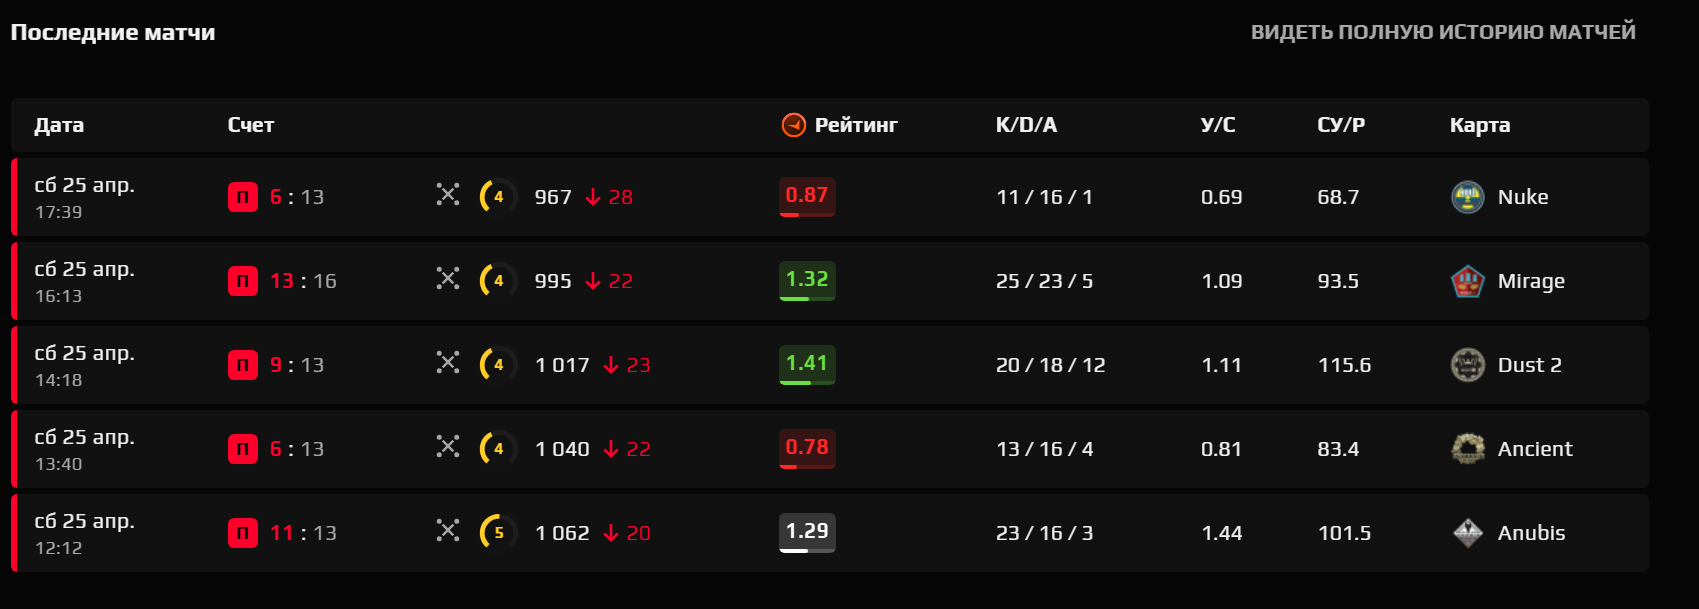This screenshot has width=1699, height=609.
Task: Click the red П loss badge for 13:16 match
Action: (243, 281)
